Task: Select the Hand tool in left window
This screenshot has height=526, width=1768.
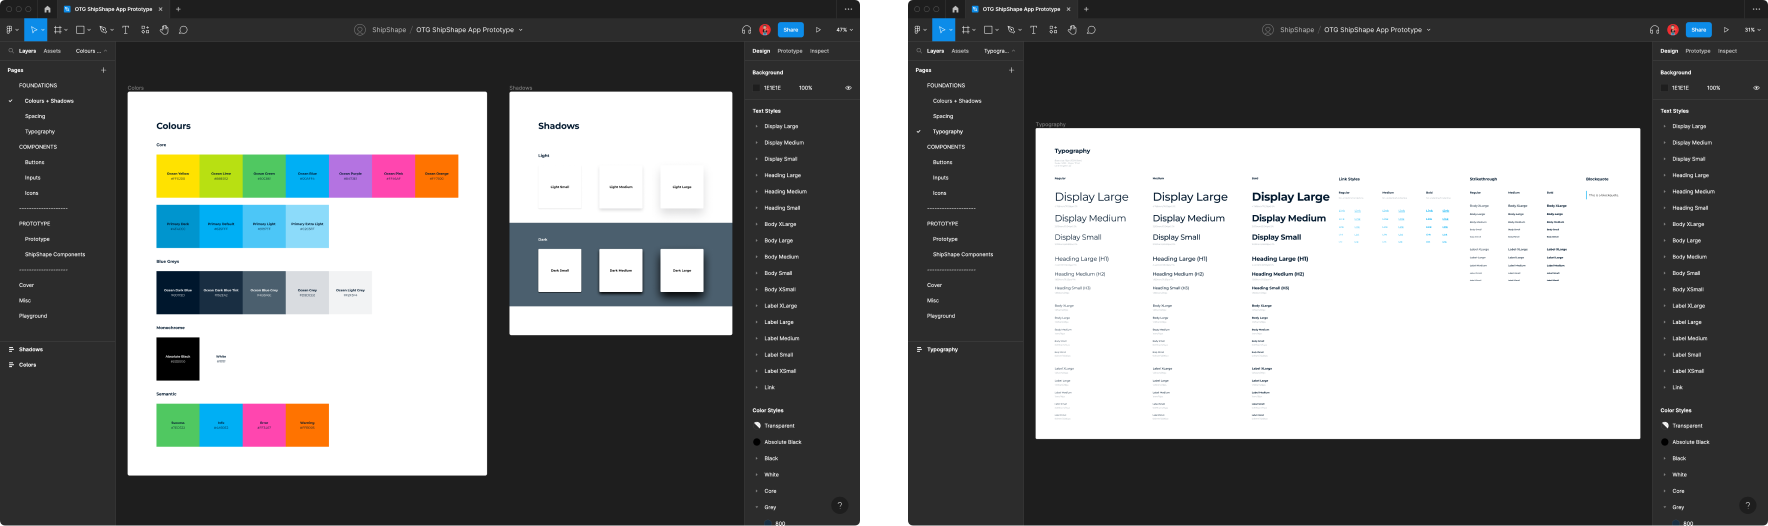Action: (164, 30)
